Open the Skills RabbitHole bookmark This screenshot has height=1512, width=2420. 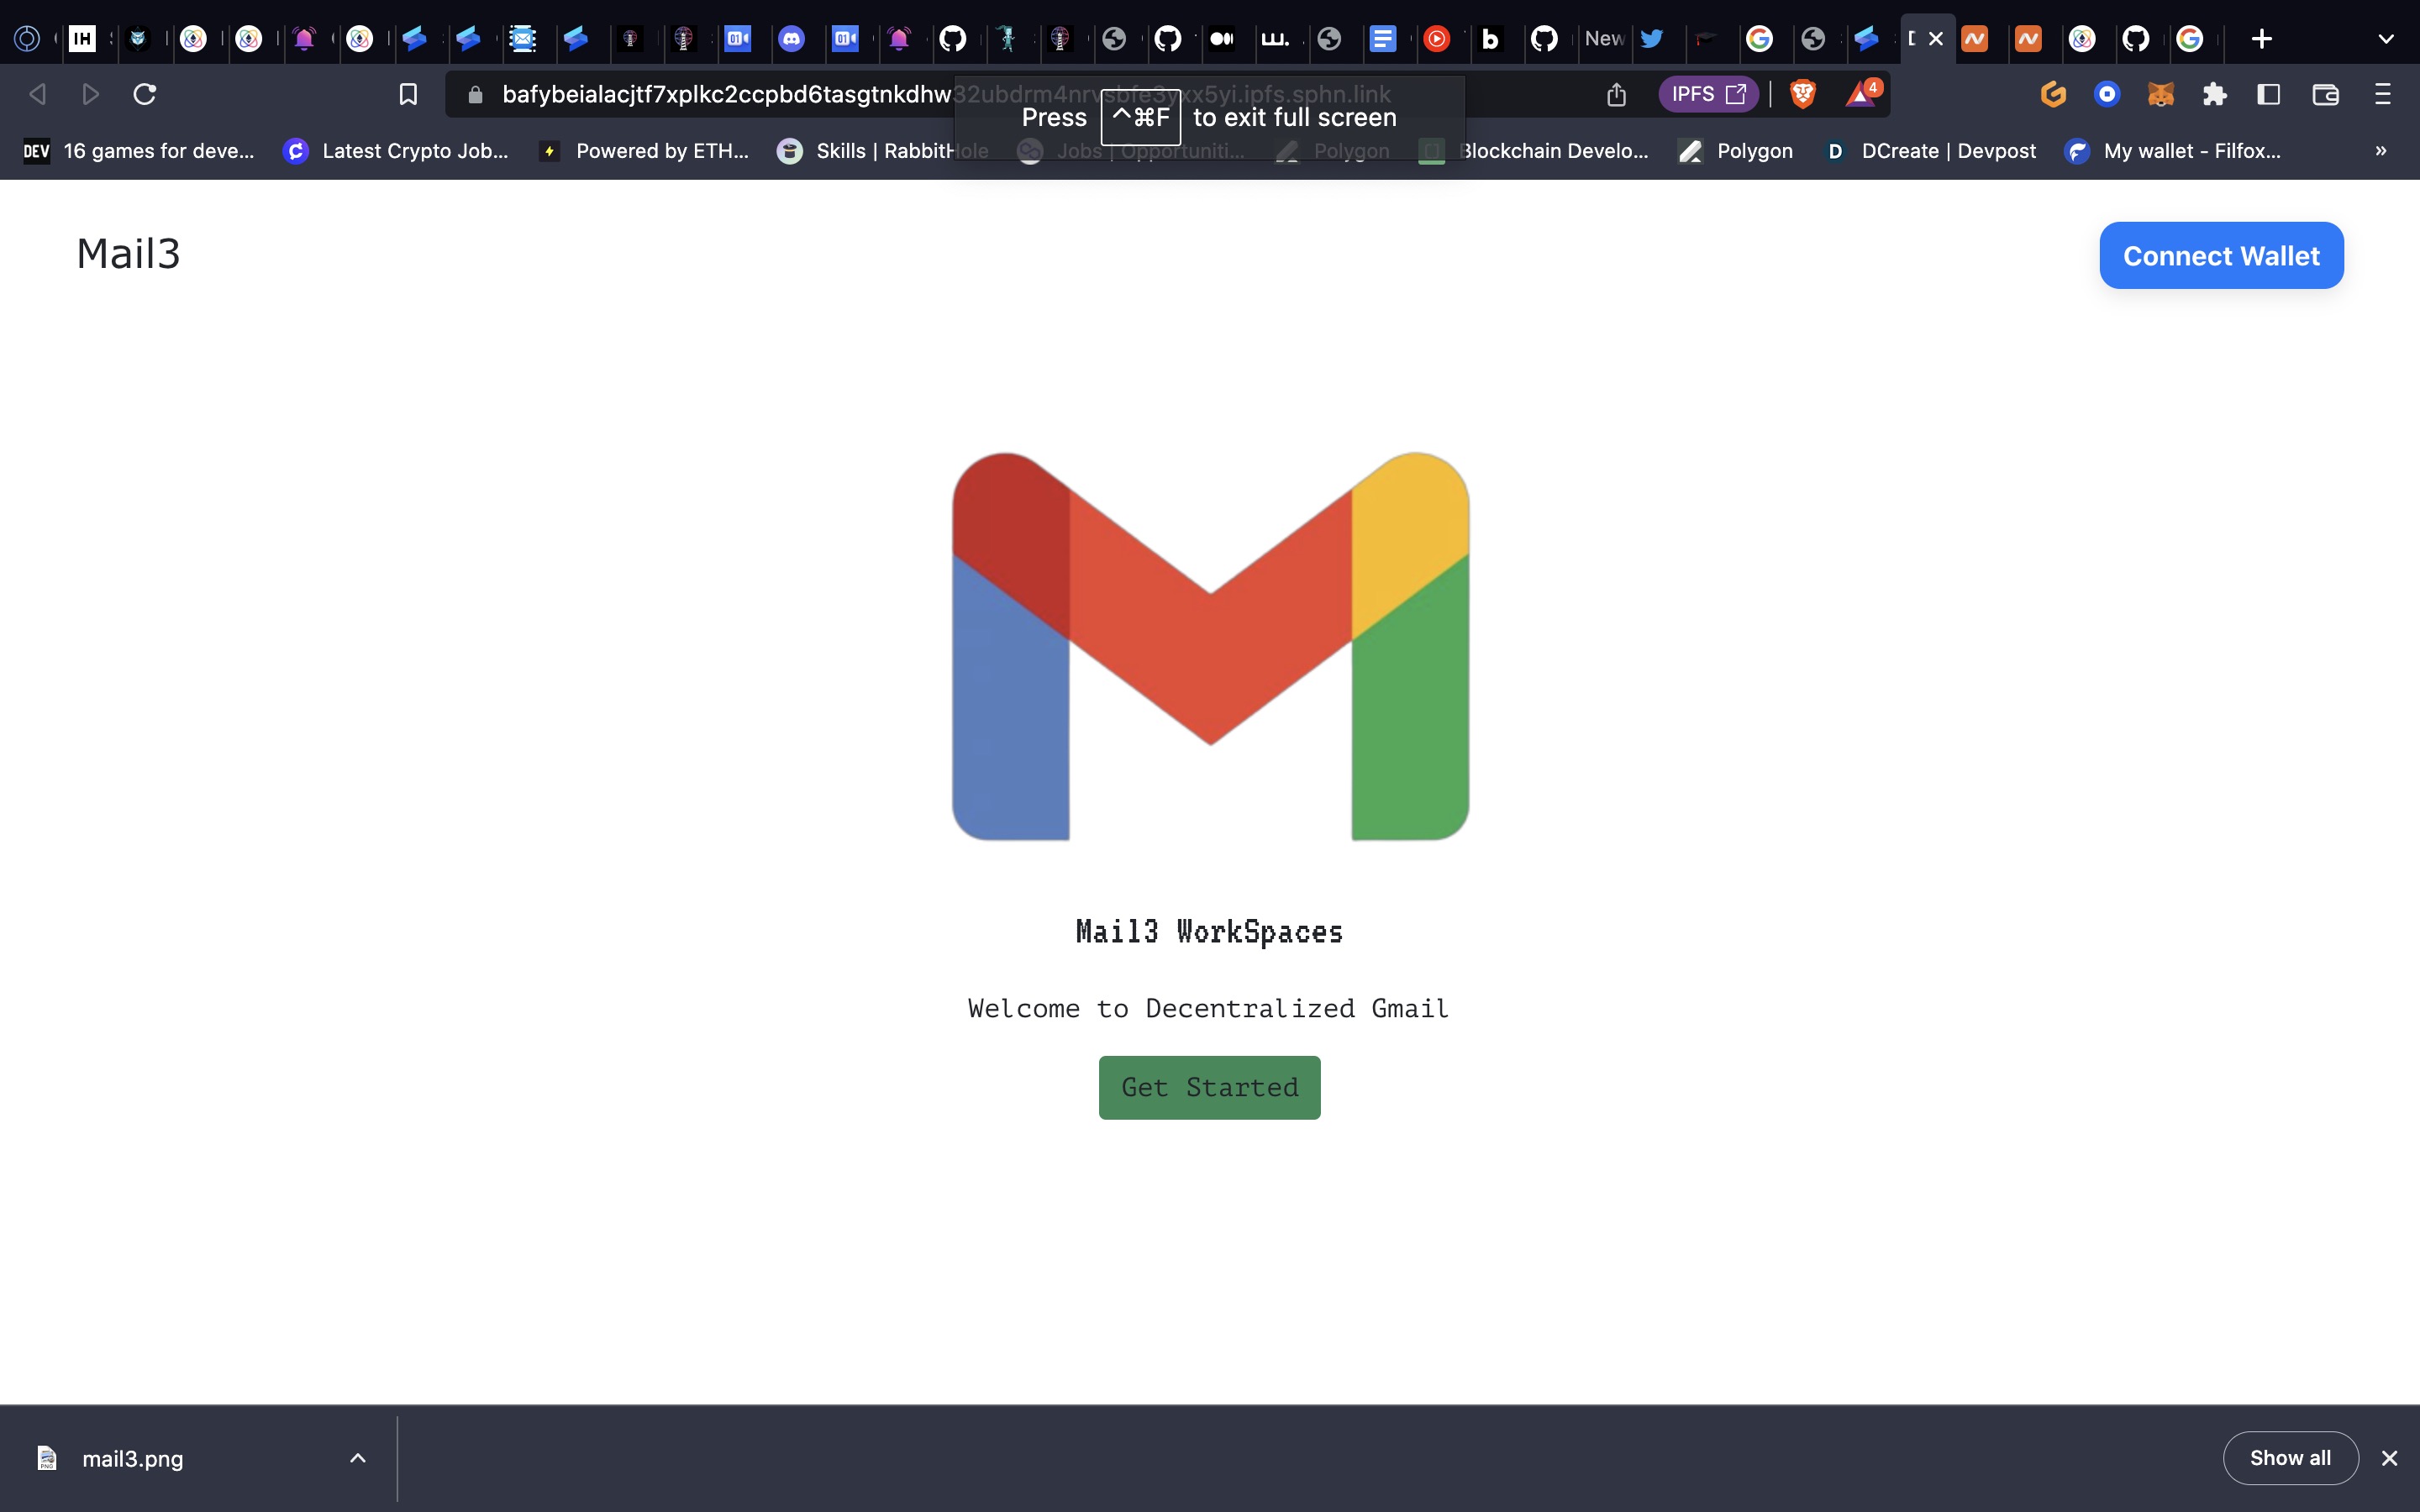point(883,151)
